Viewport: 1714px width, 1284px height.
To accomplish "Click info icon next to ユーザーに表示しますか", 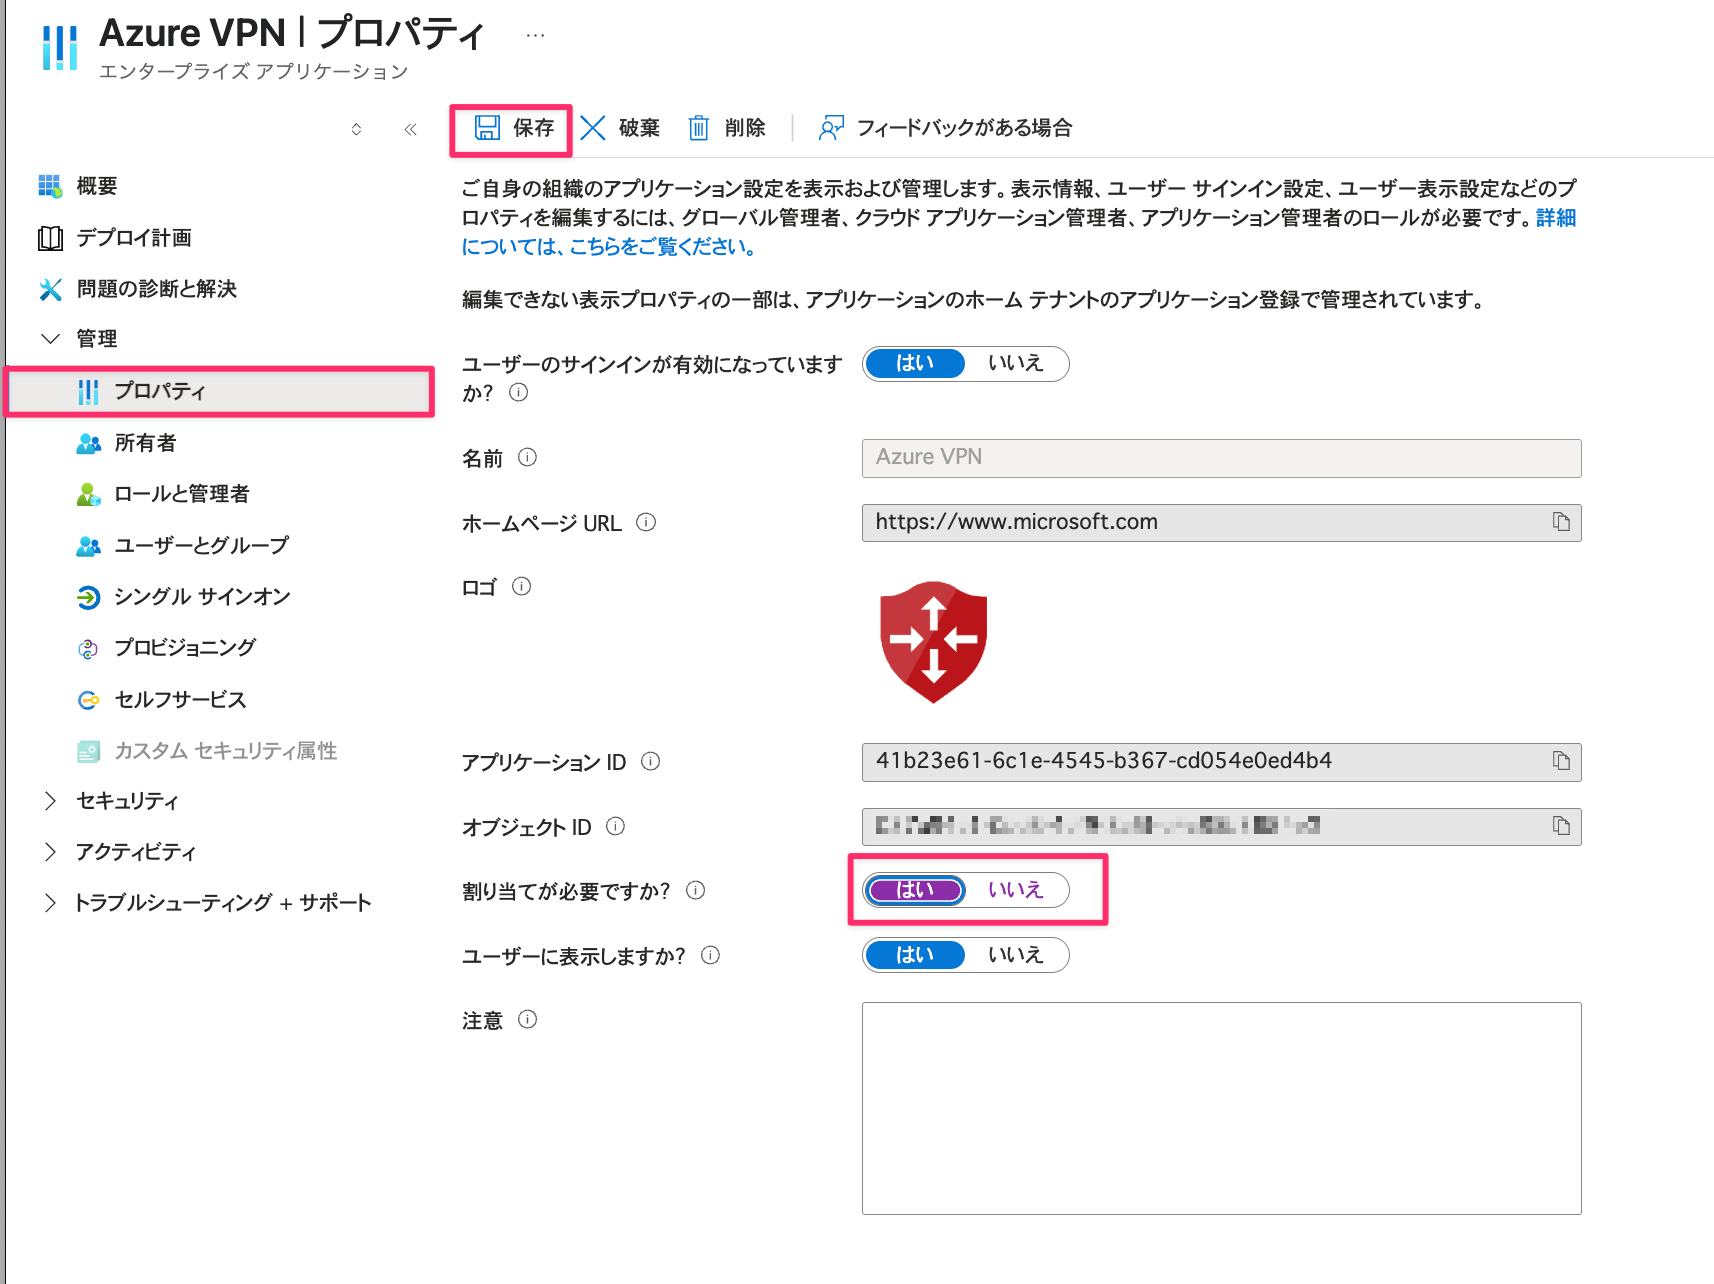I will (x=711, y=955).
